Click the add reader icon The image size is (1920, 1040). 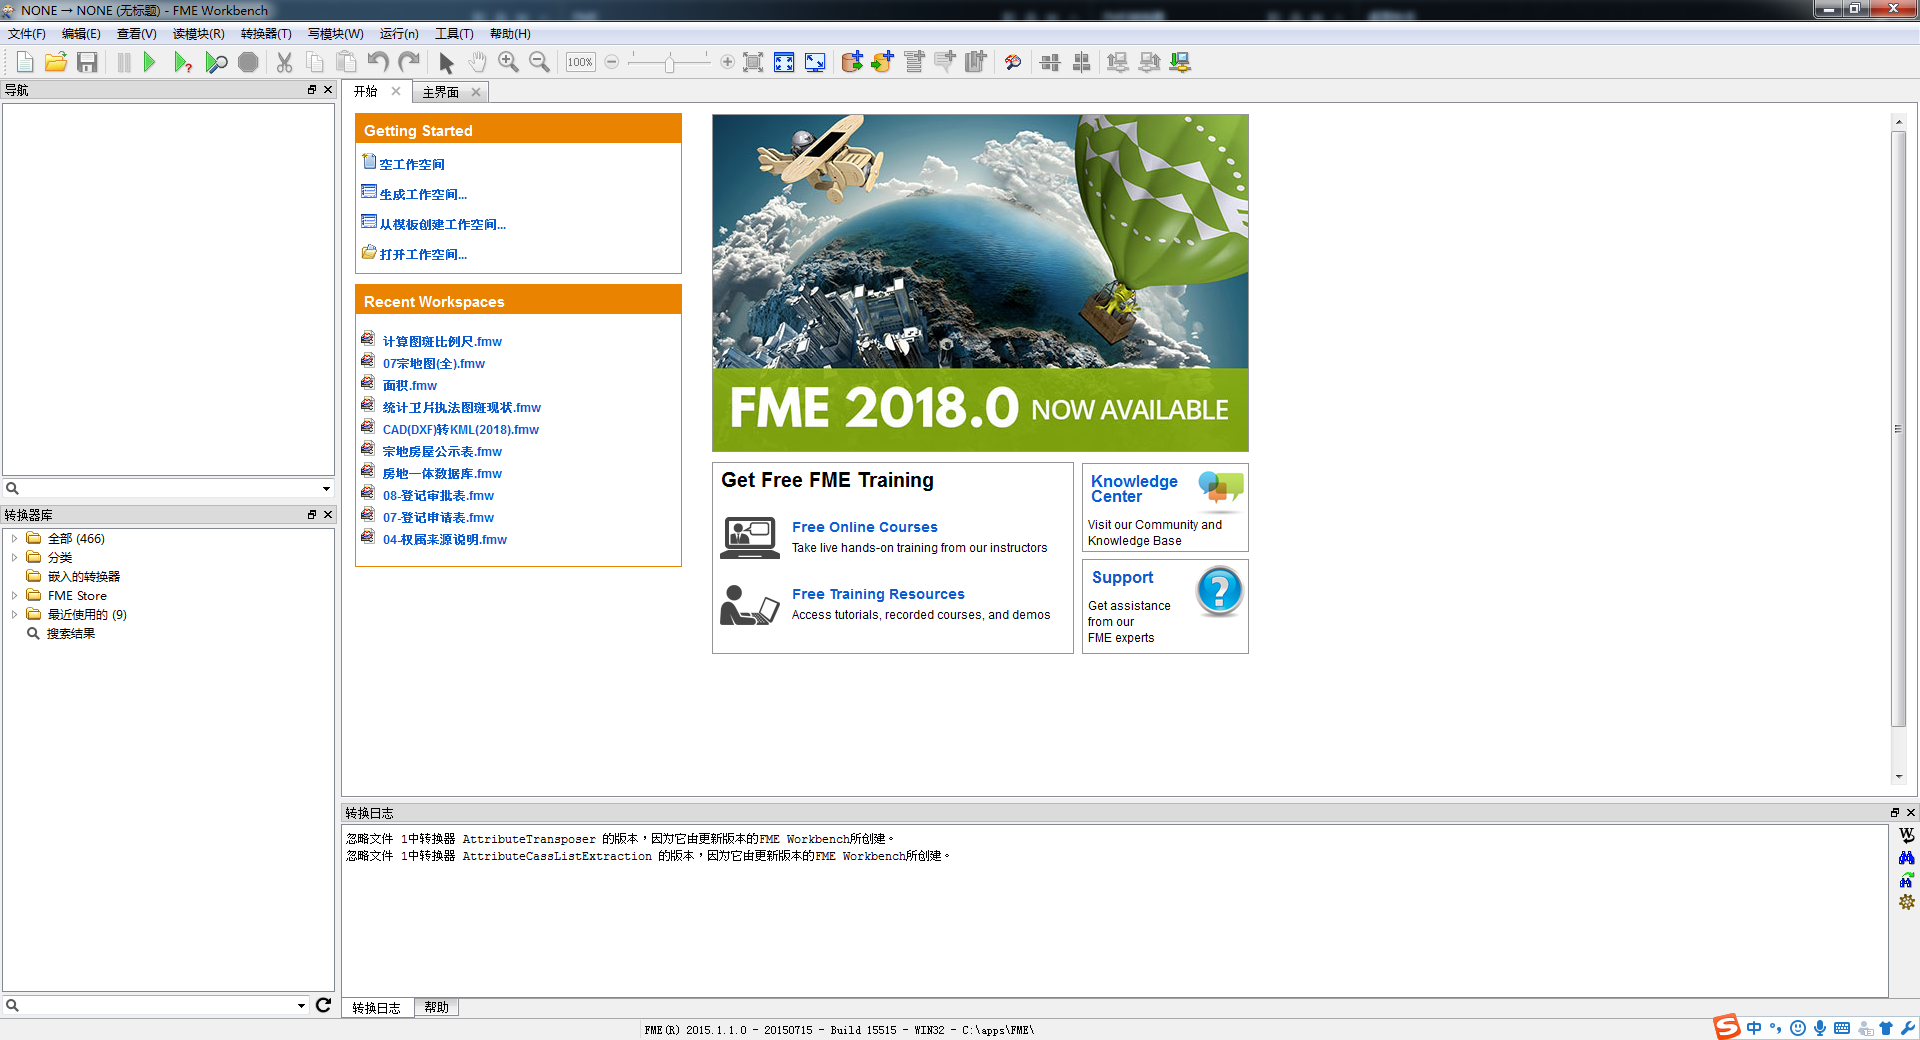click(x=851, y=62)
